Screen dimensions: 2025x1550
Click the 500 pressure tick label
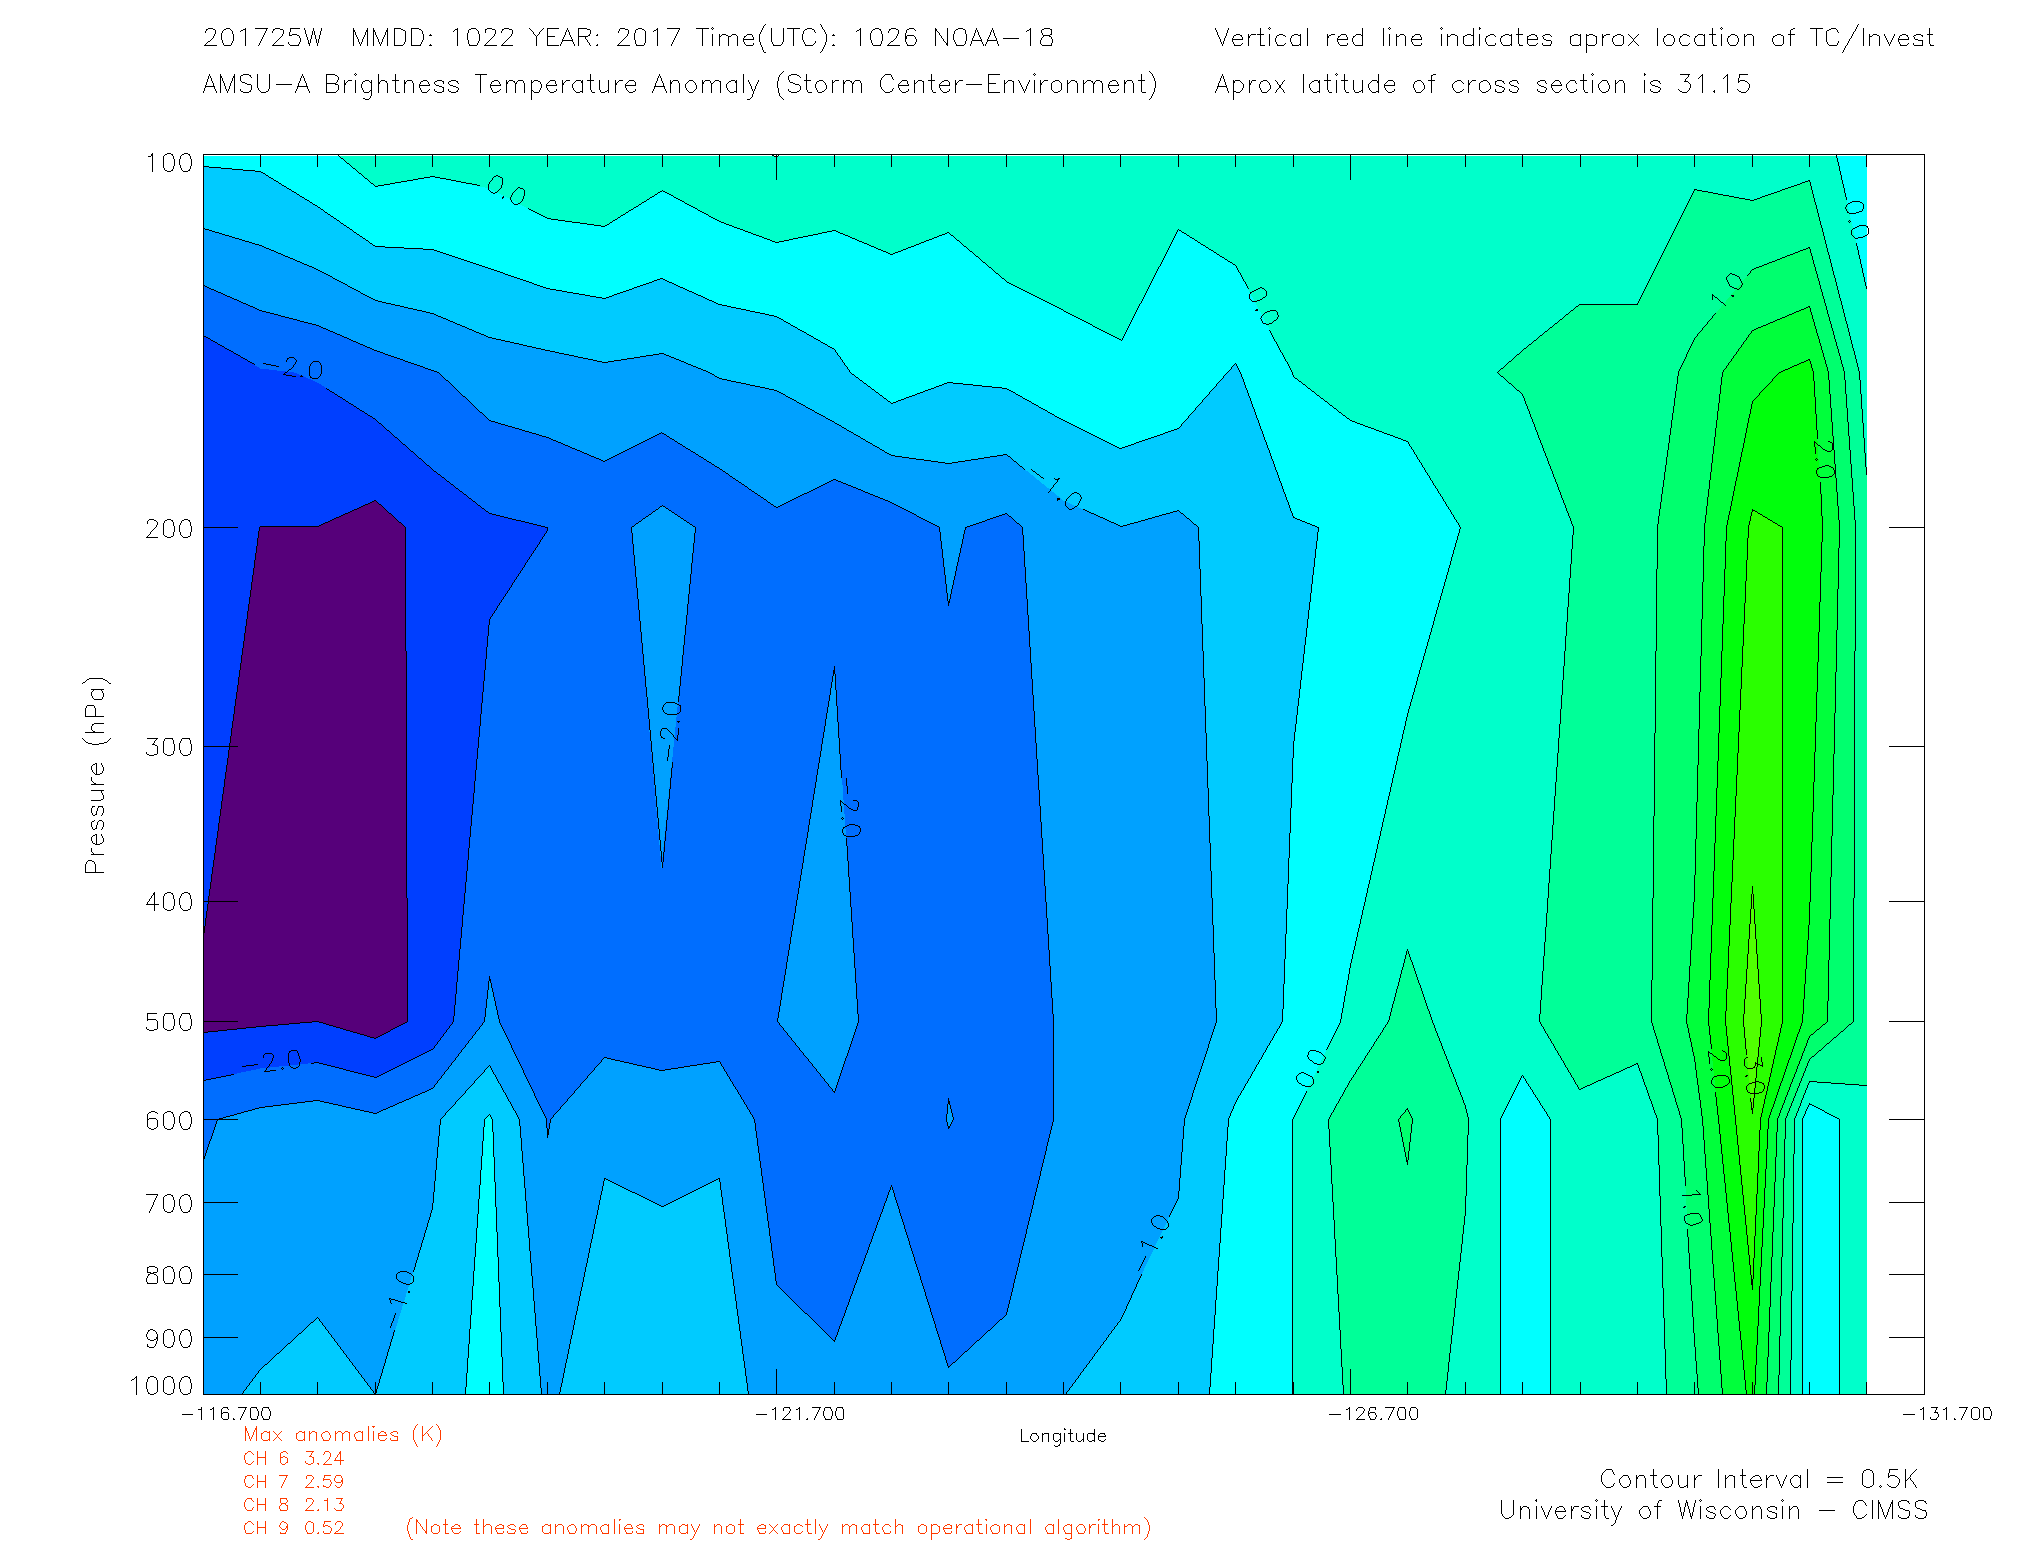click(169, 1022)
